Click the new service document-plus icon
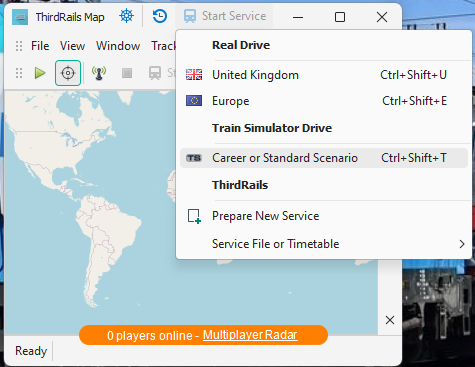The height and width of the screenshot is (367, 475). click(194, 216)
